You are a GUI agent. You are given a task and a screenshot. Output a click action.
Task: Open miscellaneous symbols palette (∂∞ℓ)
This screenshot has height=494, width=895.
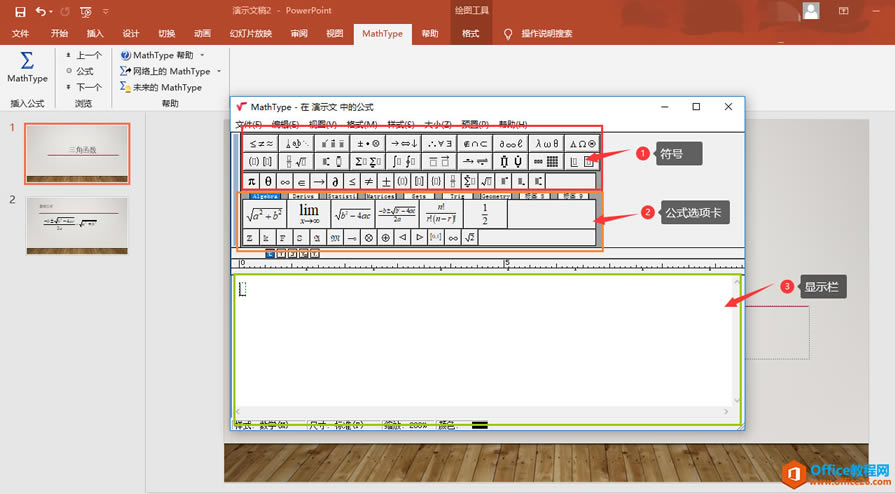point(511,143)
